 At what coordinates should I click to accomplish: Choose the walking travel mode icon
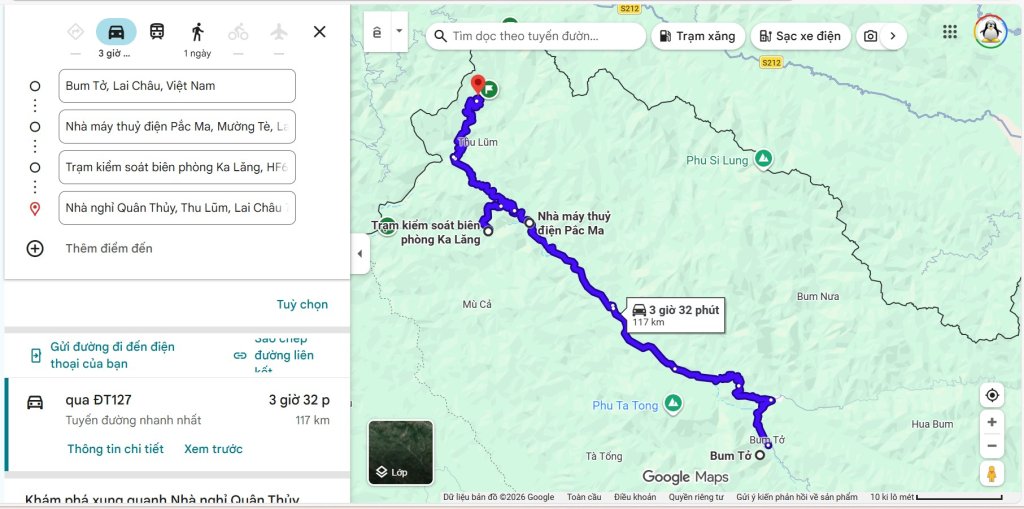[x=197, y=31]
